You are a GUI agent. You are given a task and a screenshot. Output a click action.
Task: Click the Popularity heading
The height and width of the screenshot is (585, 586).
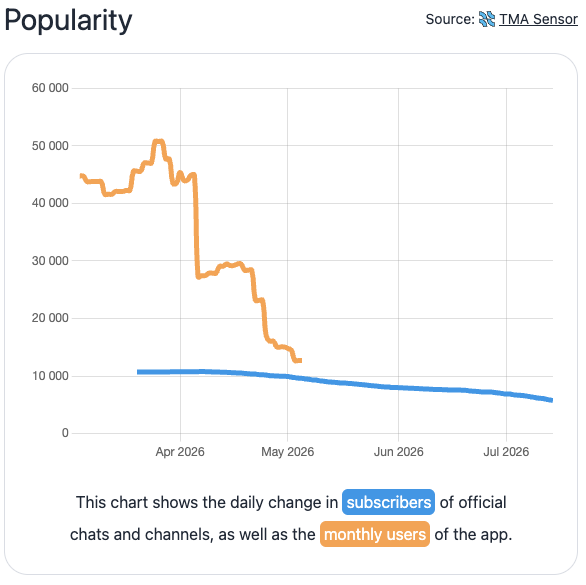pos(68,20)
